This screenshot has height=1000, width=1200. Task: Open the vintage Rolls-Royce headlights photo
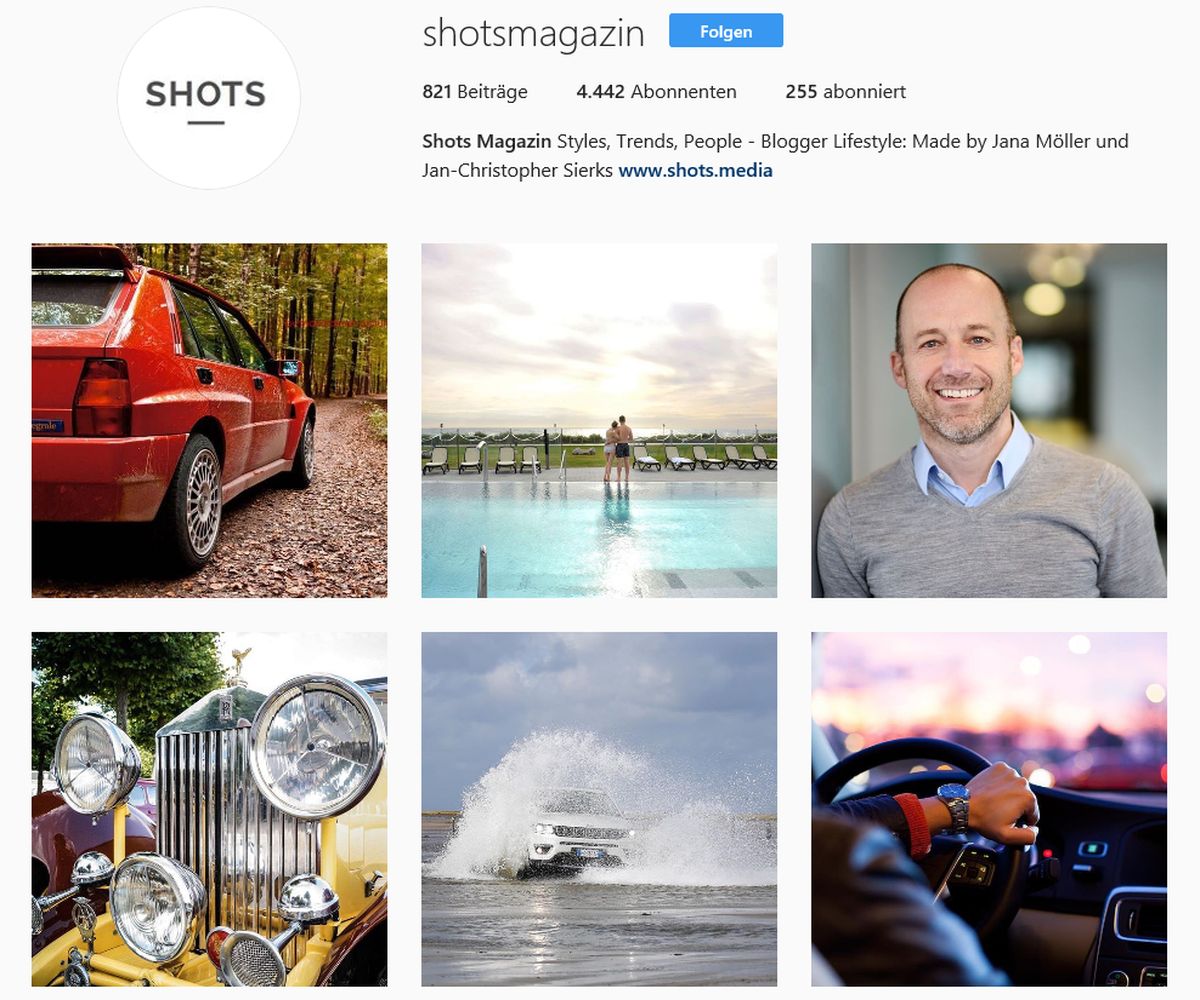[209, 809]
